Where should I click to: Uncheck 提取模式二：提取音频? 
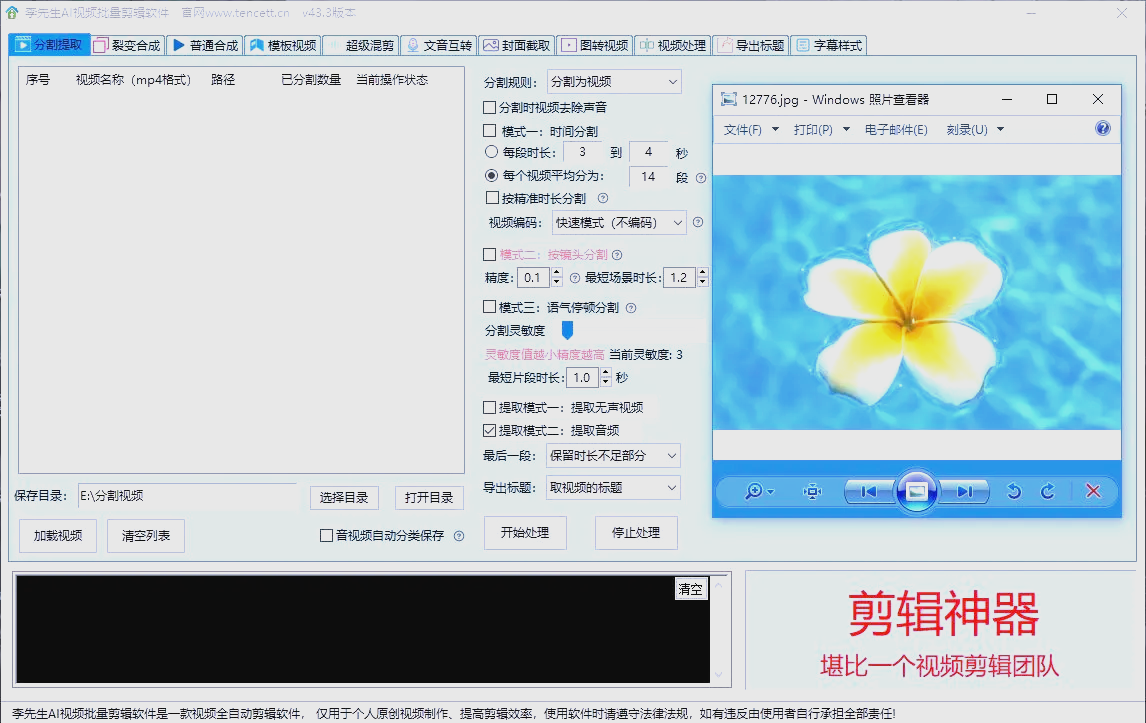tap(490, 431)
